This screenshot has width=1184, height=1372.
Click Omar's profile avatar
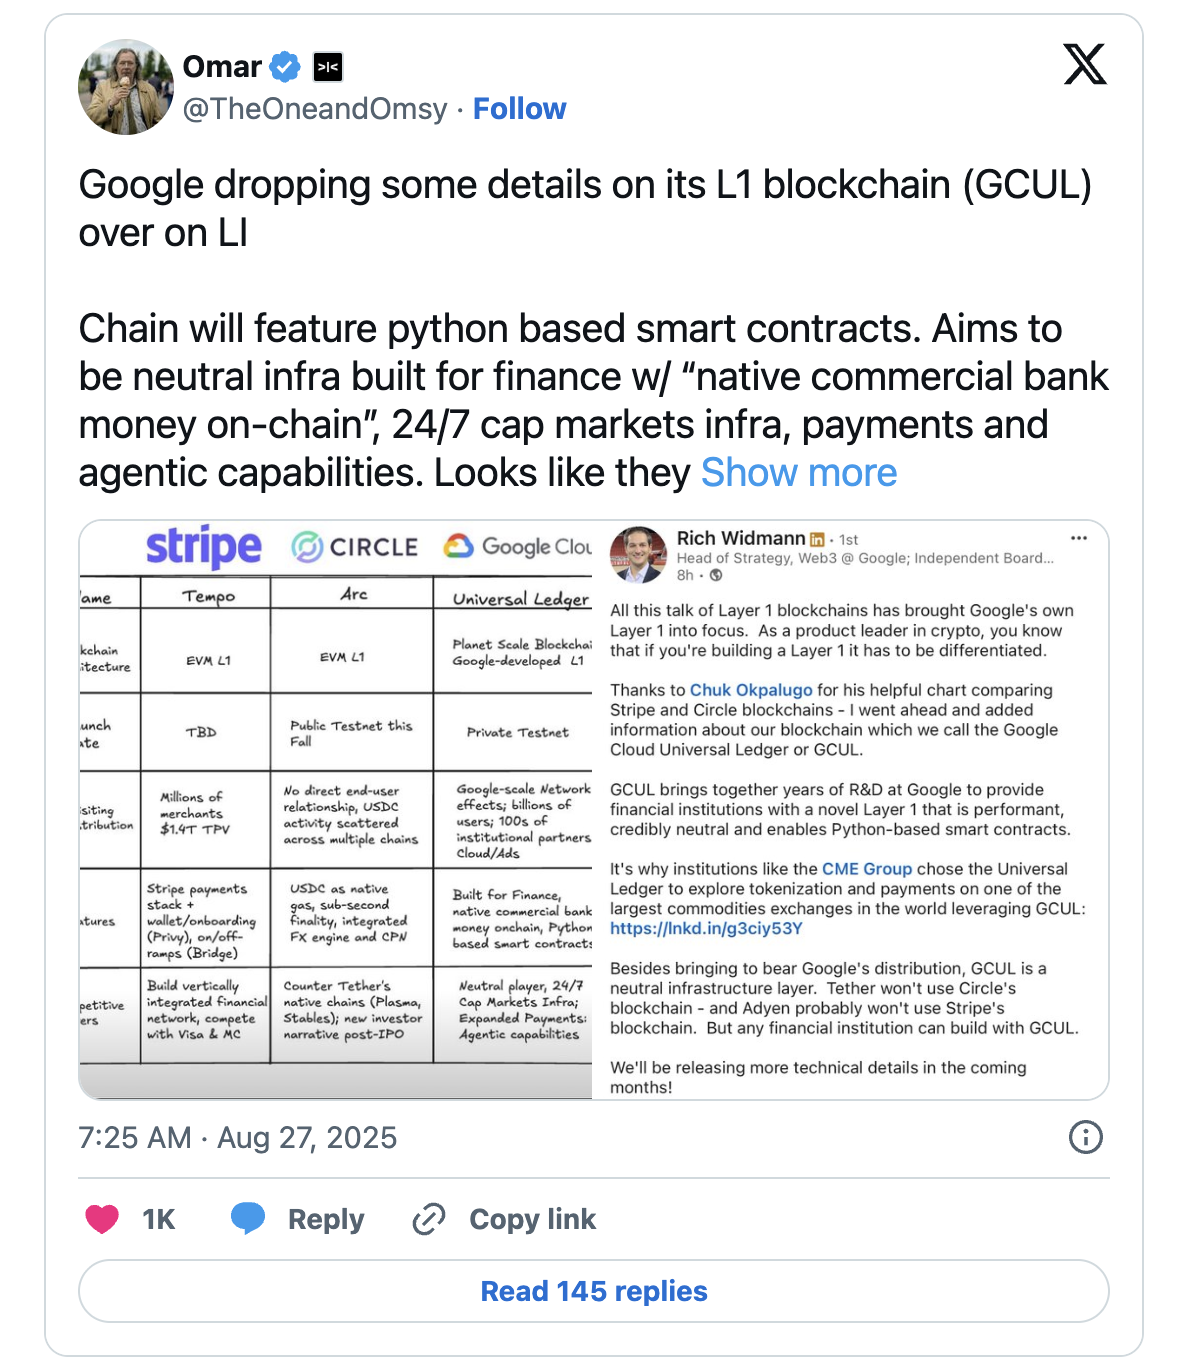point(126,87)
